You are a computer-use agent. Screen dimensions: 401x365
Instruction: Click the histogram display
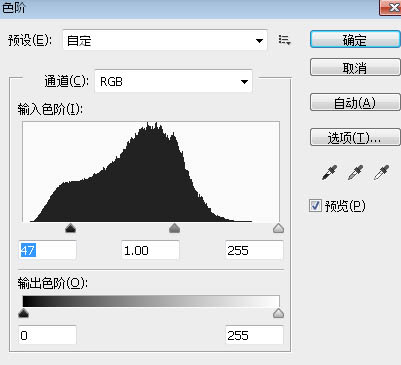(x=151, y=171)
